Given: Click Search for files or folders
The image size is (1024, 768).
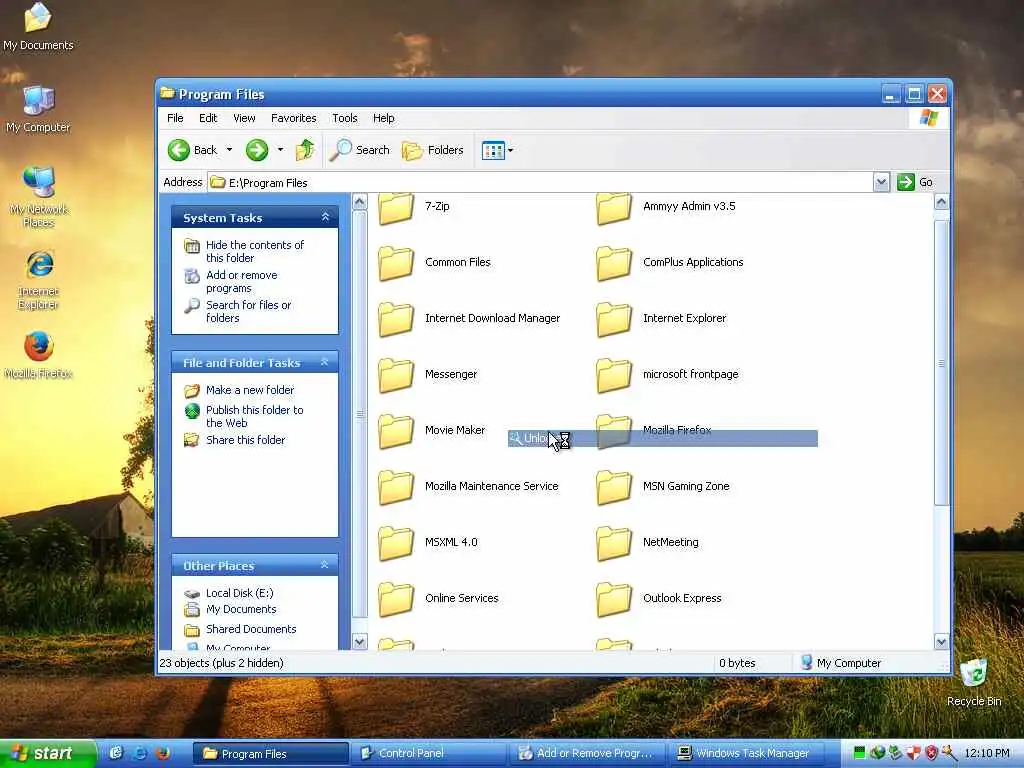Looking at the screenshot, I should point(248,312).
